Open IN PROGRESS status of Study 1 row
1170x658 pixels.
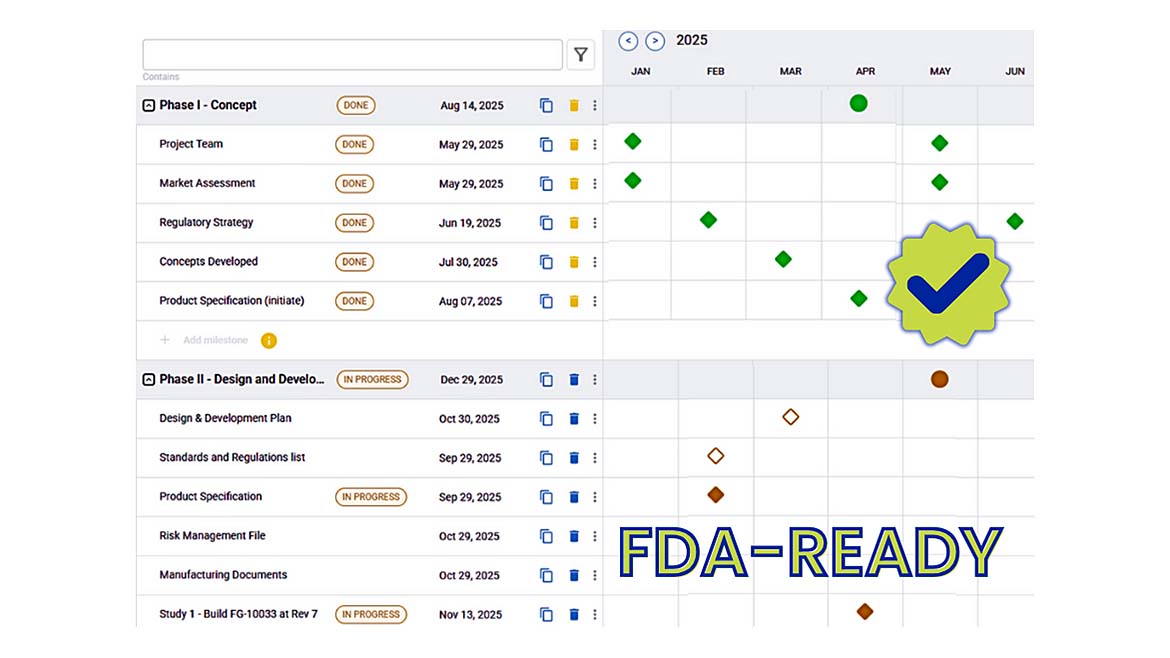click(371, 614)
